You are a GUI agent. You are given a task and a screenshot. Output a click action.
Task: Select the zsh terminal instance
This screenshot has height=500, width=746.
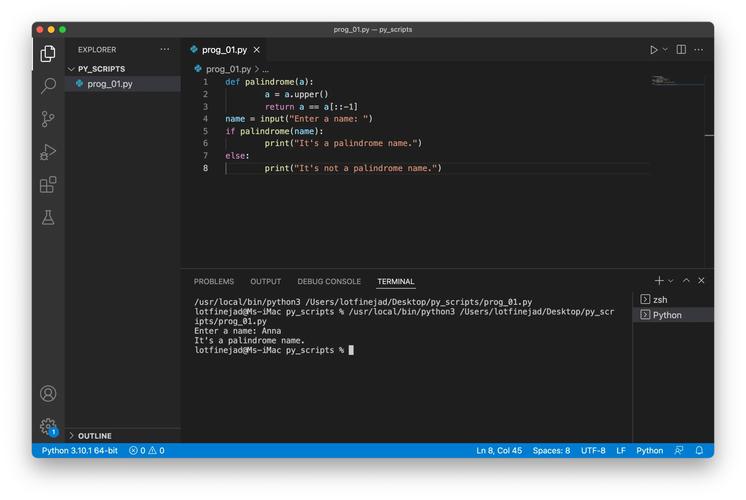pyautogui.click(x=673, y=300)
